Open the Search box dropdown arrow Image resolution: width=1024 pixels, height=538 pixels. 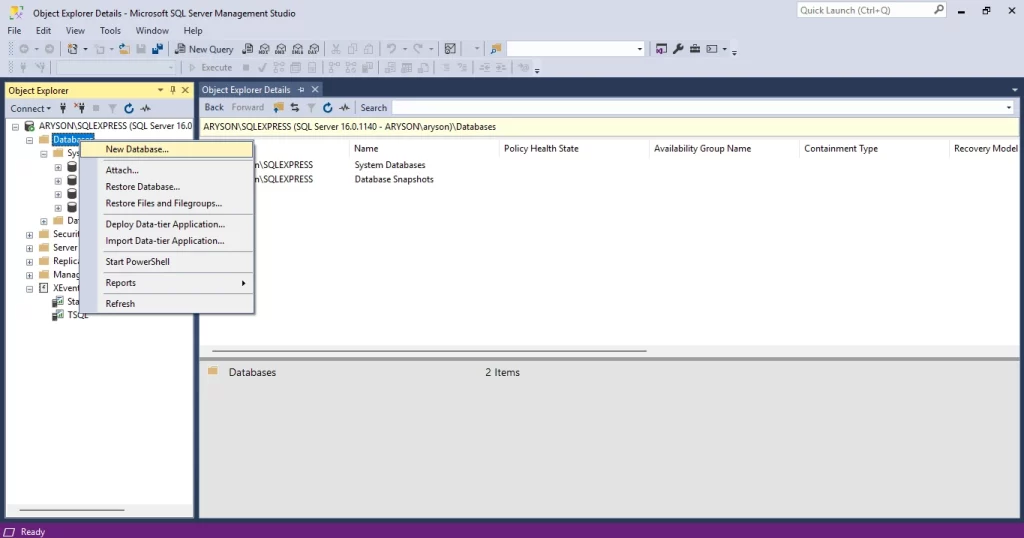coord(1008,108)
